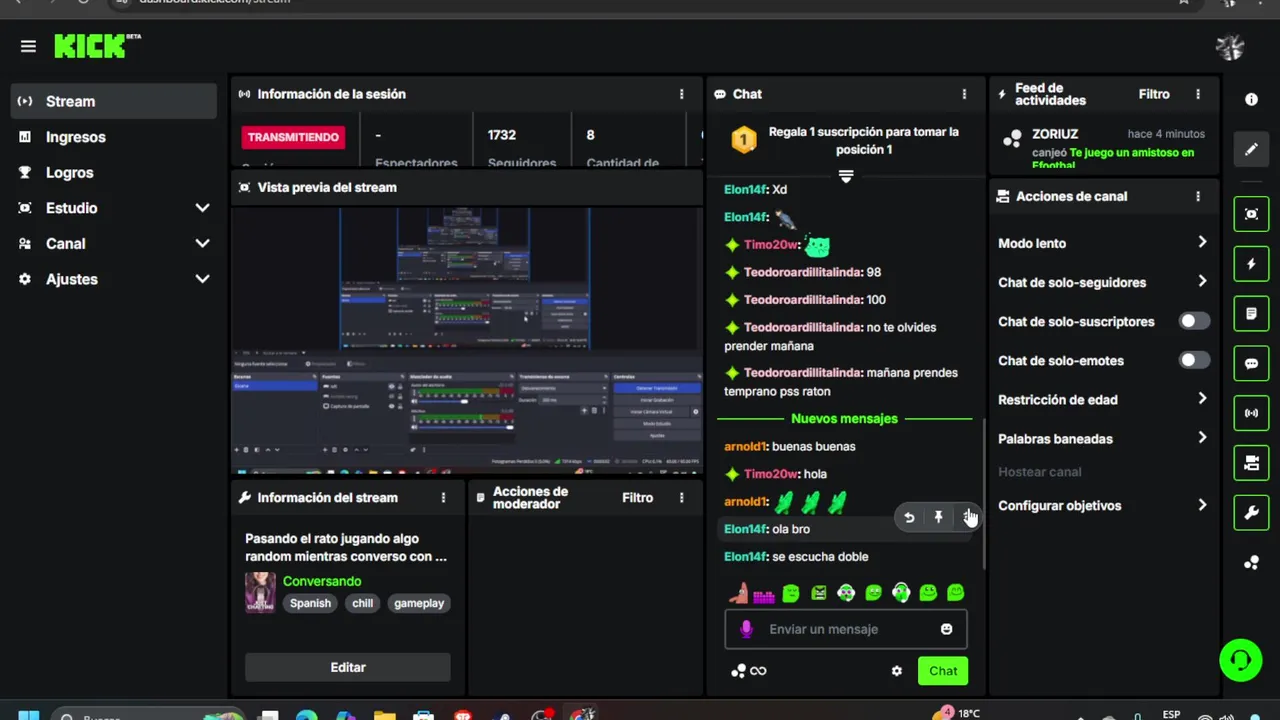Click the gold rank 1 badge icon
This screenshot has height=720, width=1280.
tap(743, 140)
